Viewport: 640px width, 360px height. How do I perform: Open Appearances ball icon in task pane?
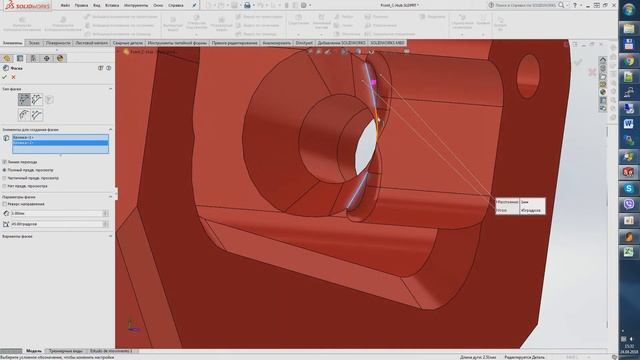tap(603, 92)
